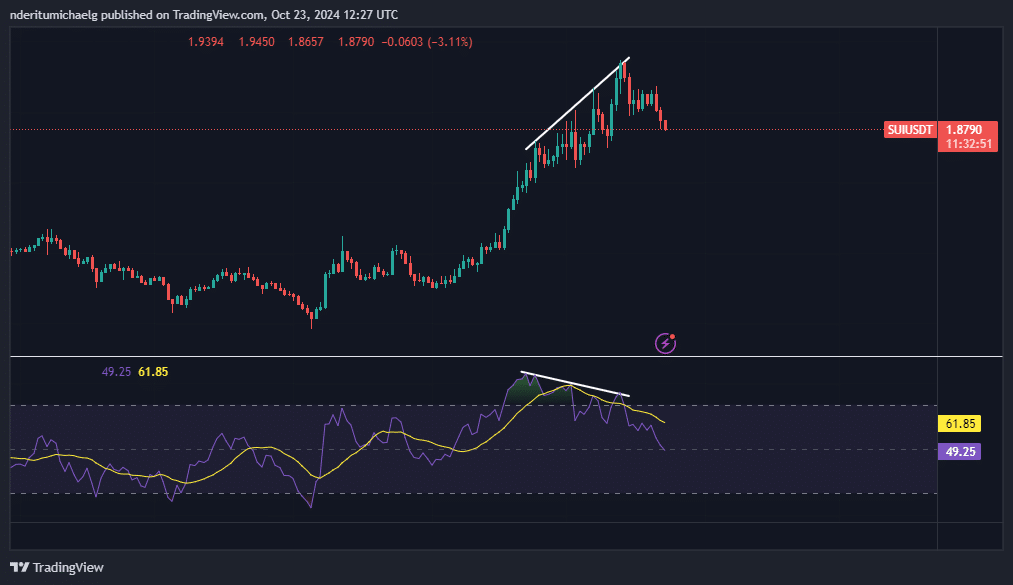Click the TradingView wordmark text
The width and height of the screenshot is (1013, 585).
pyautogui.click(x=68, y=567)
